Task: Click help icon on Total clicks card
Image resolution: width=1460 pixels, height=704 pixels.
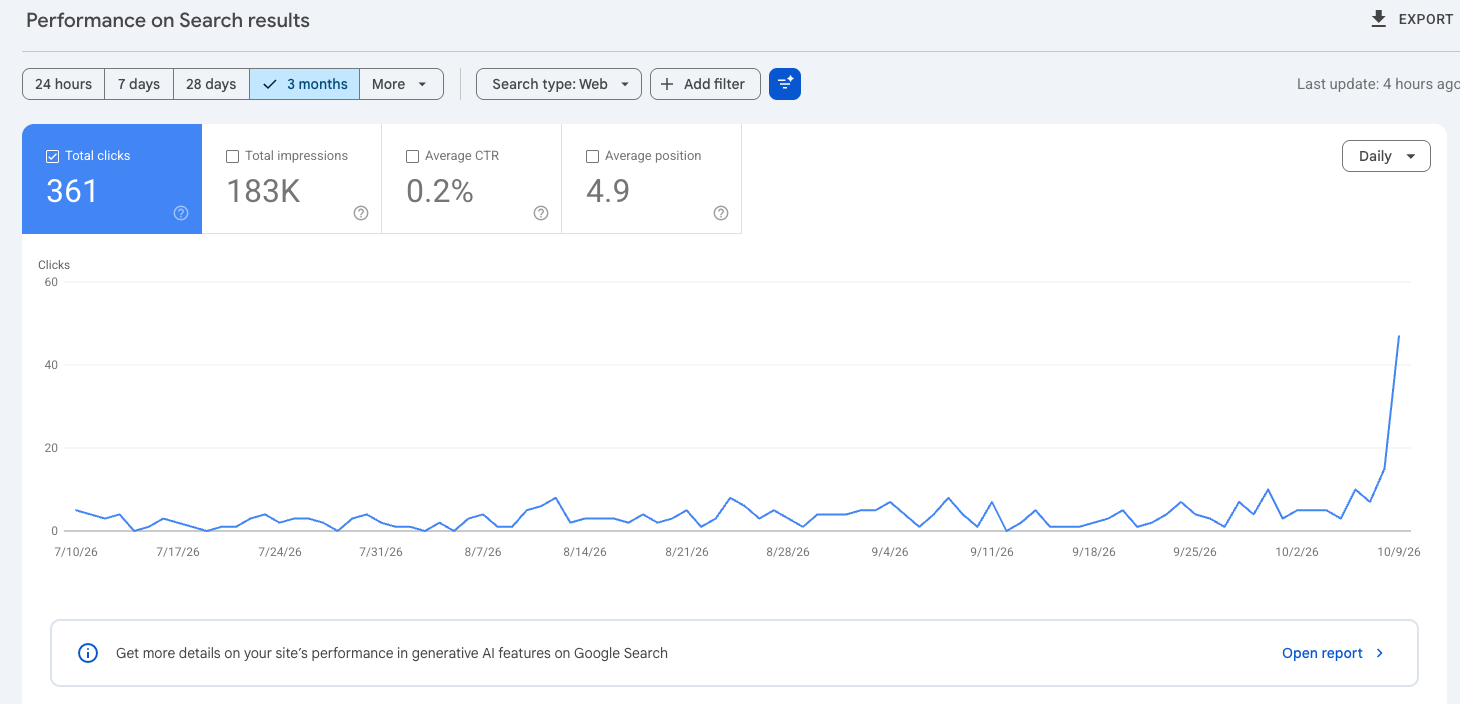Action: pyautogui.click(x=181, y=213)
